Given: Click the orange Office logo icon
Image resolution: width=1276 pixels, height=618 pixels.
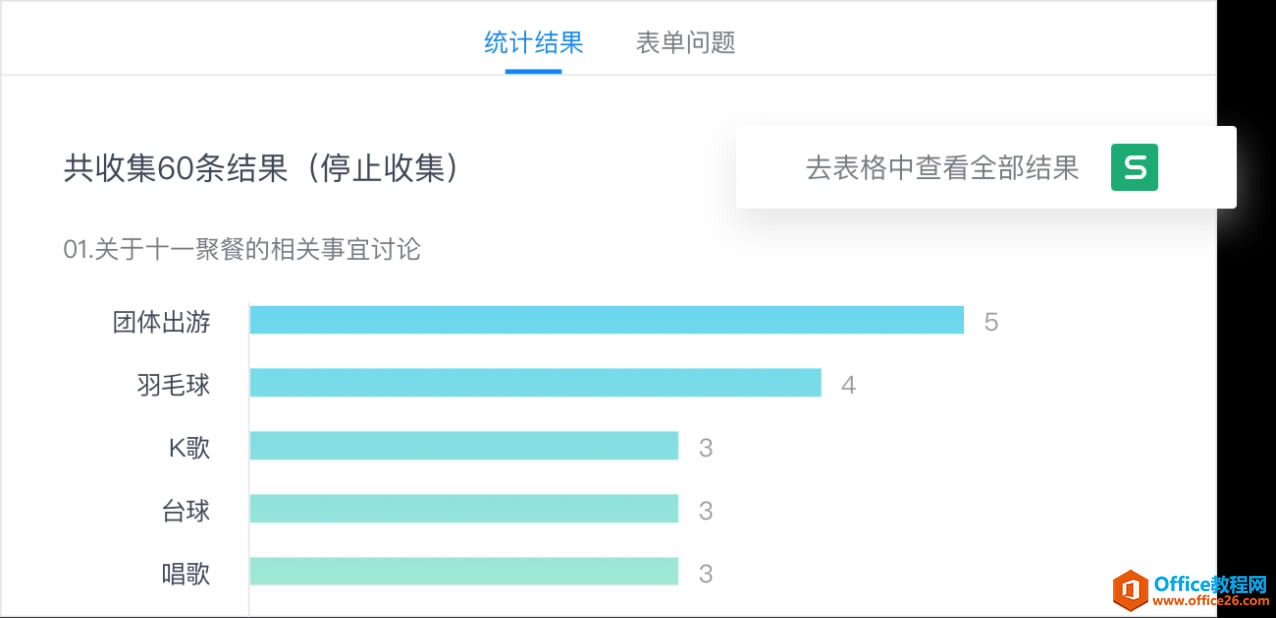Looking at the screenshot, I should (1129, 589).
